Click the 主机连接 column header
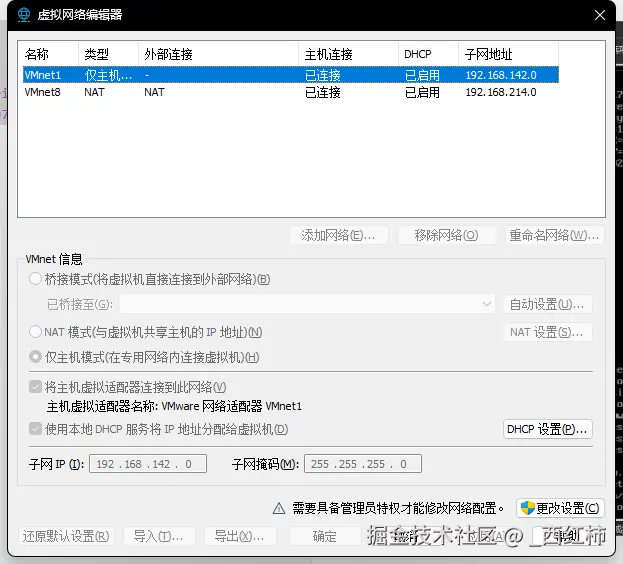 348,54
